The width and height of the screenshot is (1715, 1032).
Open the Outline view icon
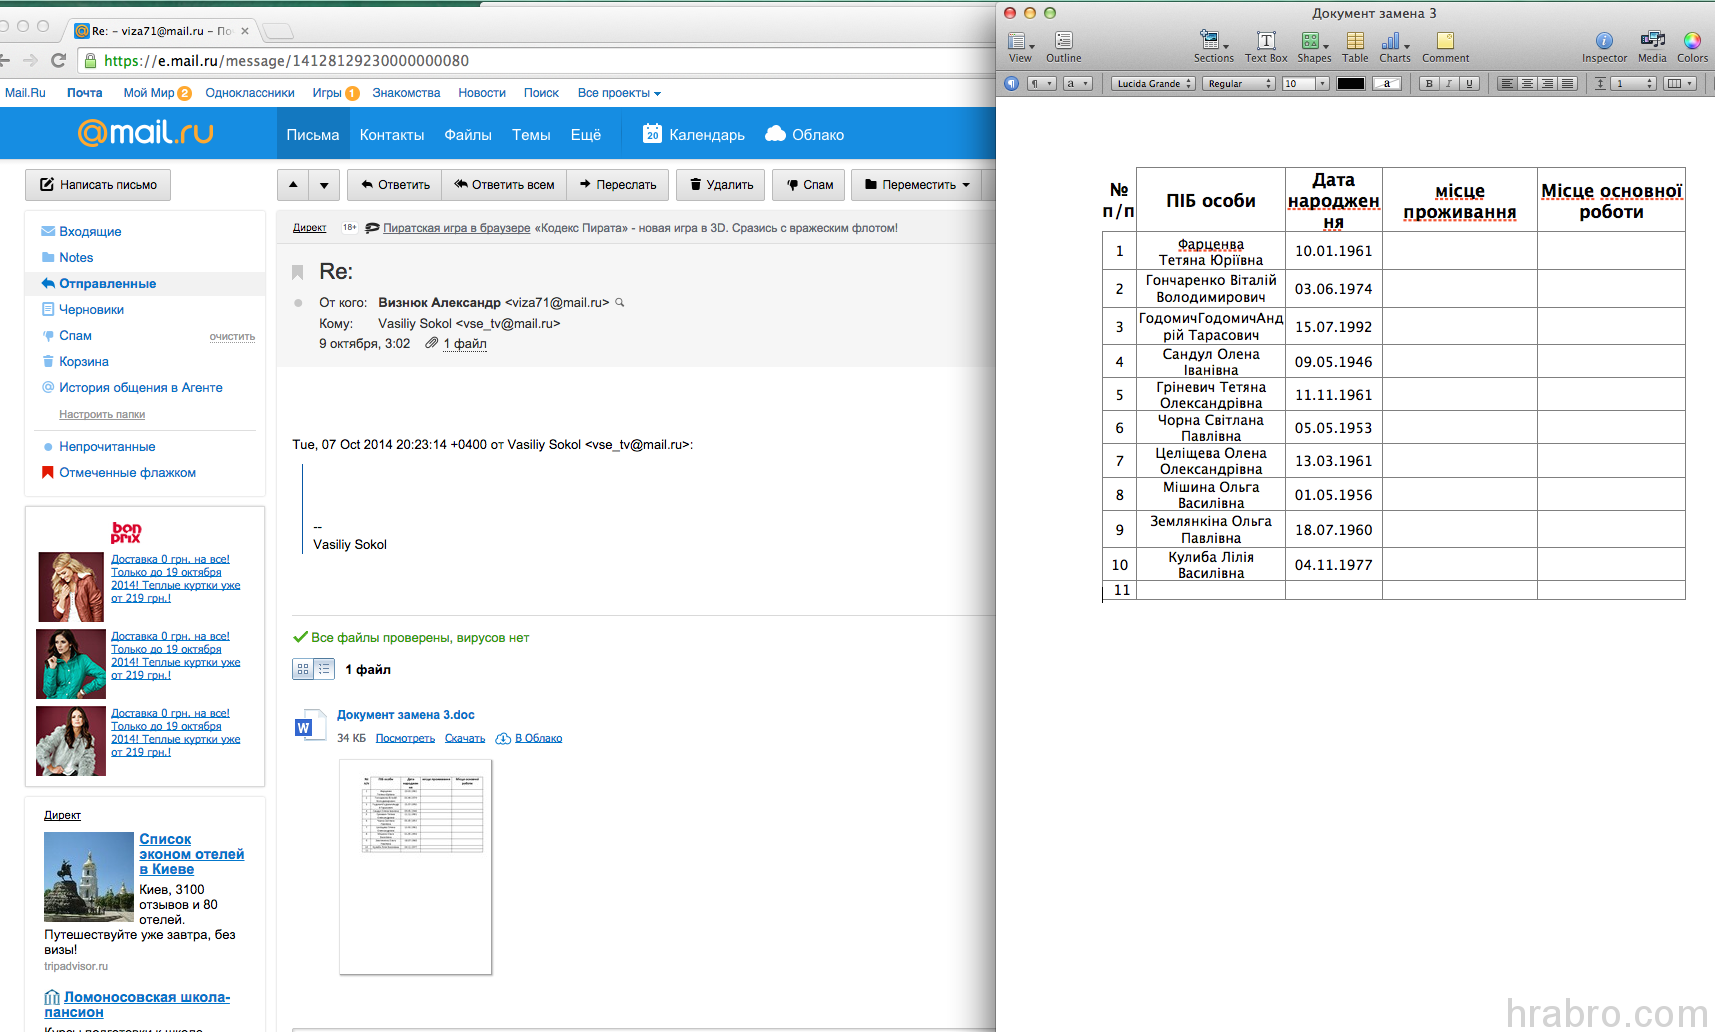click(1063, 42)
